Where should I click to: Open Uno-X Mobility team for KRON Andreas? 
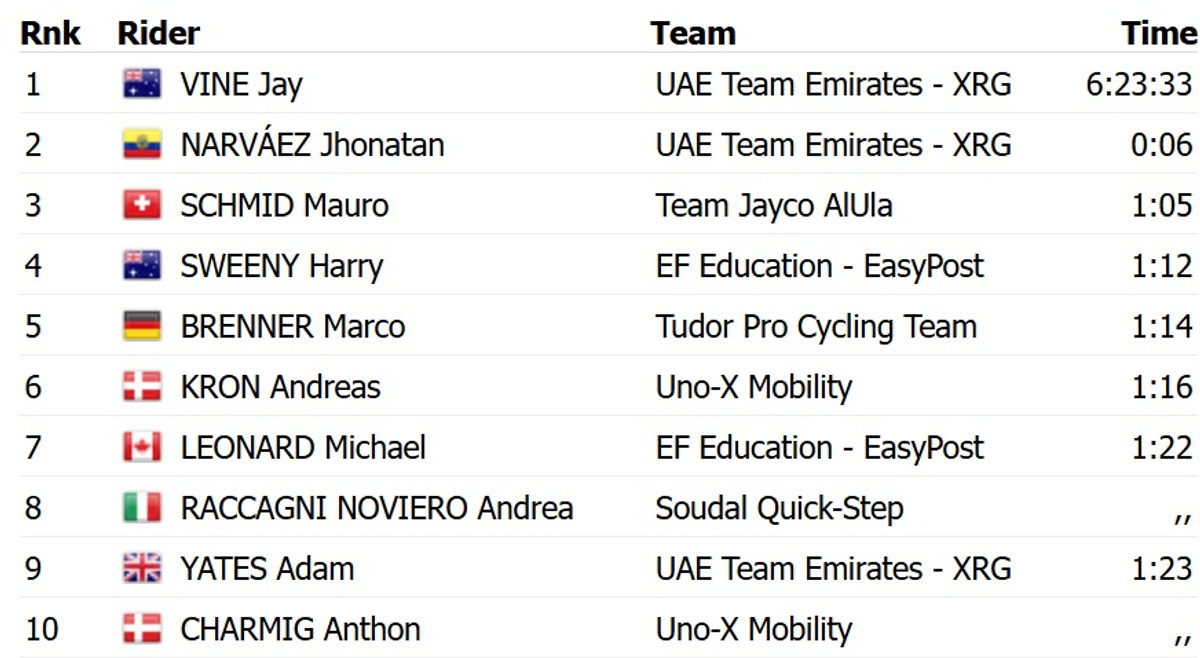click(753, 387)
